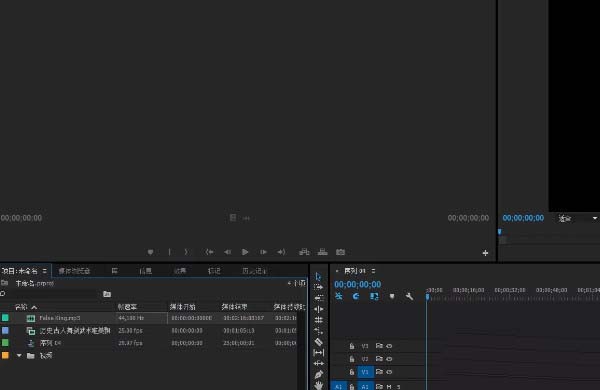Image resolution: width=600 pixels, height=390 pixels.
Task: Step back one frame in Source monitor
Action: point(227,252)
